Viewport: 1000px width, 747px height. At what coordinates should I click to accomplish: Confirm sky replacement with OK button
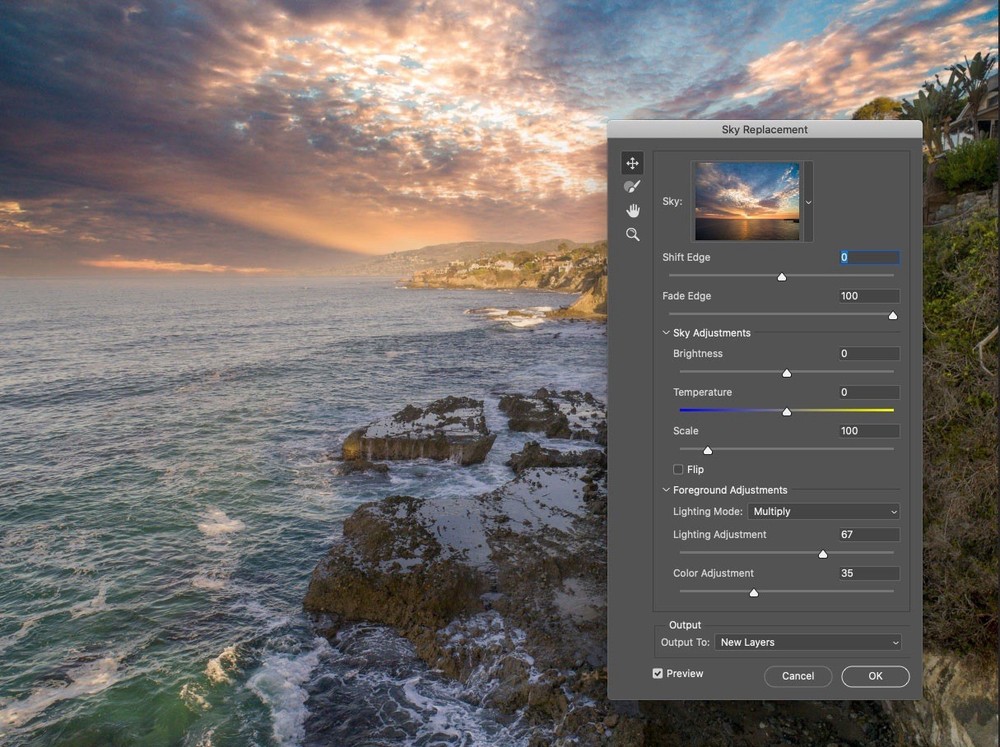click(x=874, y=676)
